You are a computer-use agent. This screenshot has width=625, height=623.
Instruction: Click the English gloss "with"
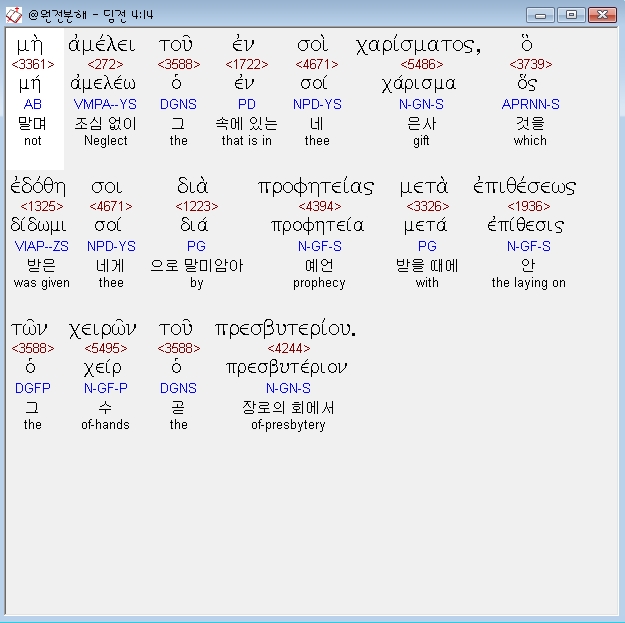point(427,283)
